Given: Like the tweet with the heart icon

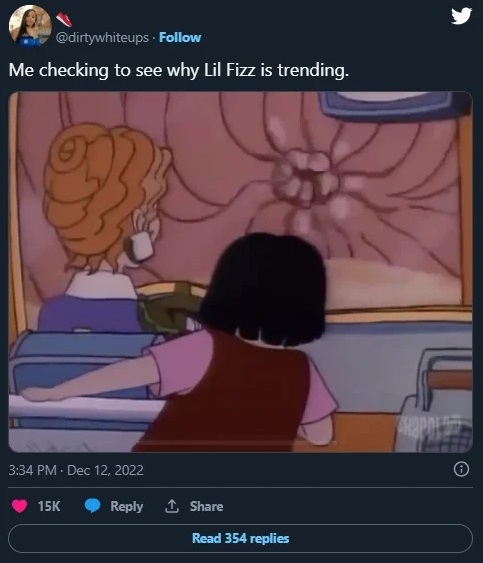Looking at the screenshot, I should pyautogui.click(x=19, y=506).
